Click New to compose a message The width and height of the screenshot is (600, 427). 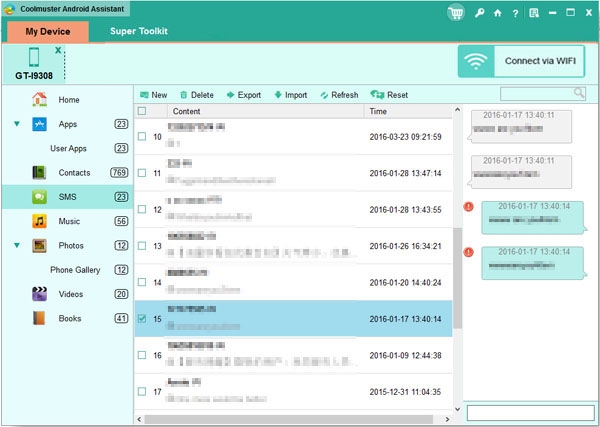click(154, 95)
